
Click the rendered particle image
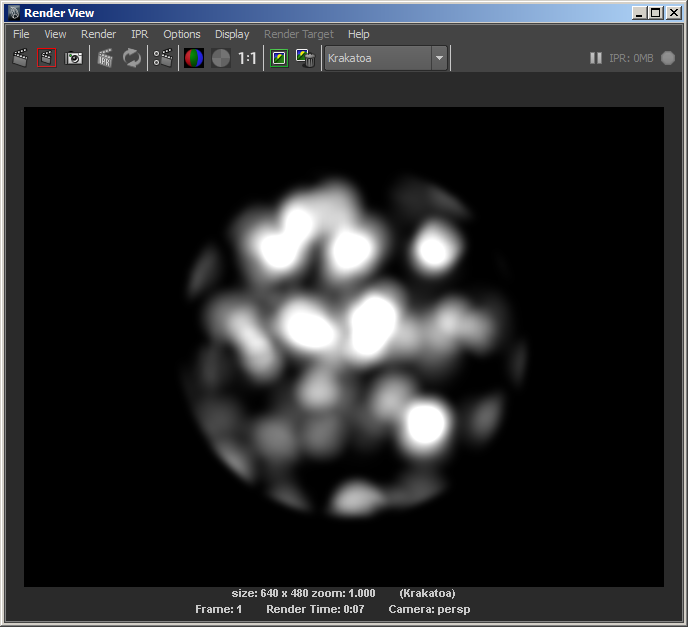click(x=344, y=347)
